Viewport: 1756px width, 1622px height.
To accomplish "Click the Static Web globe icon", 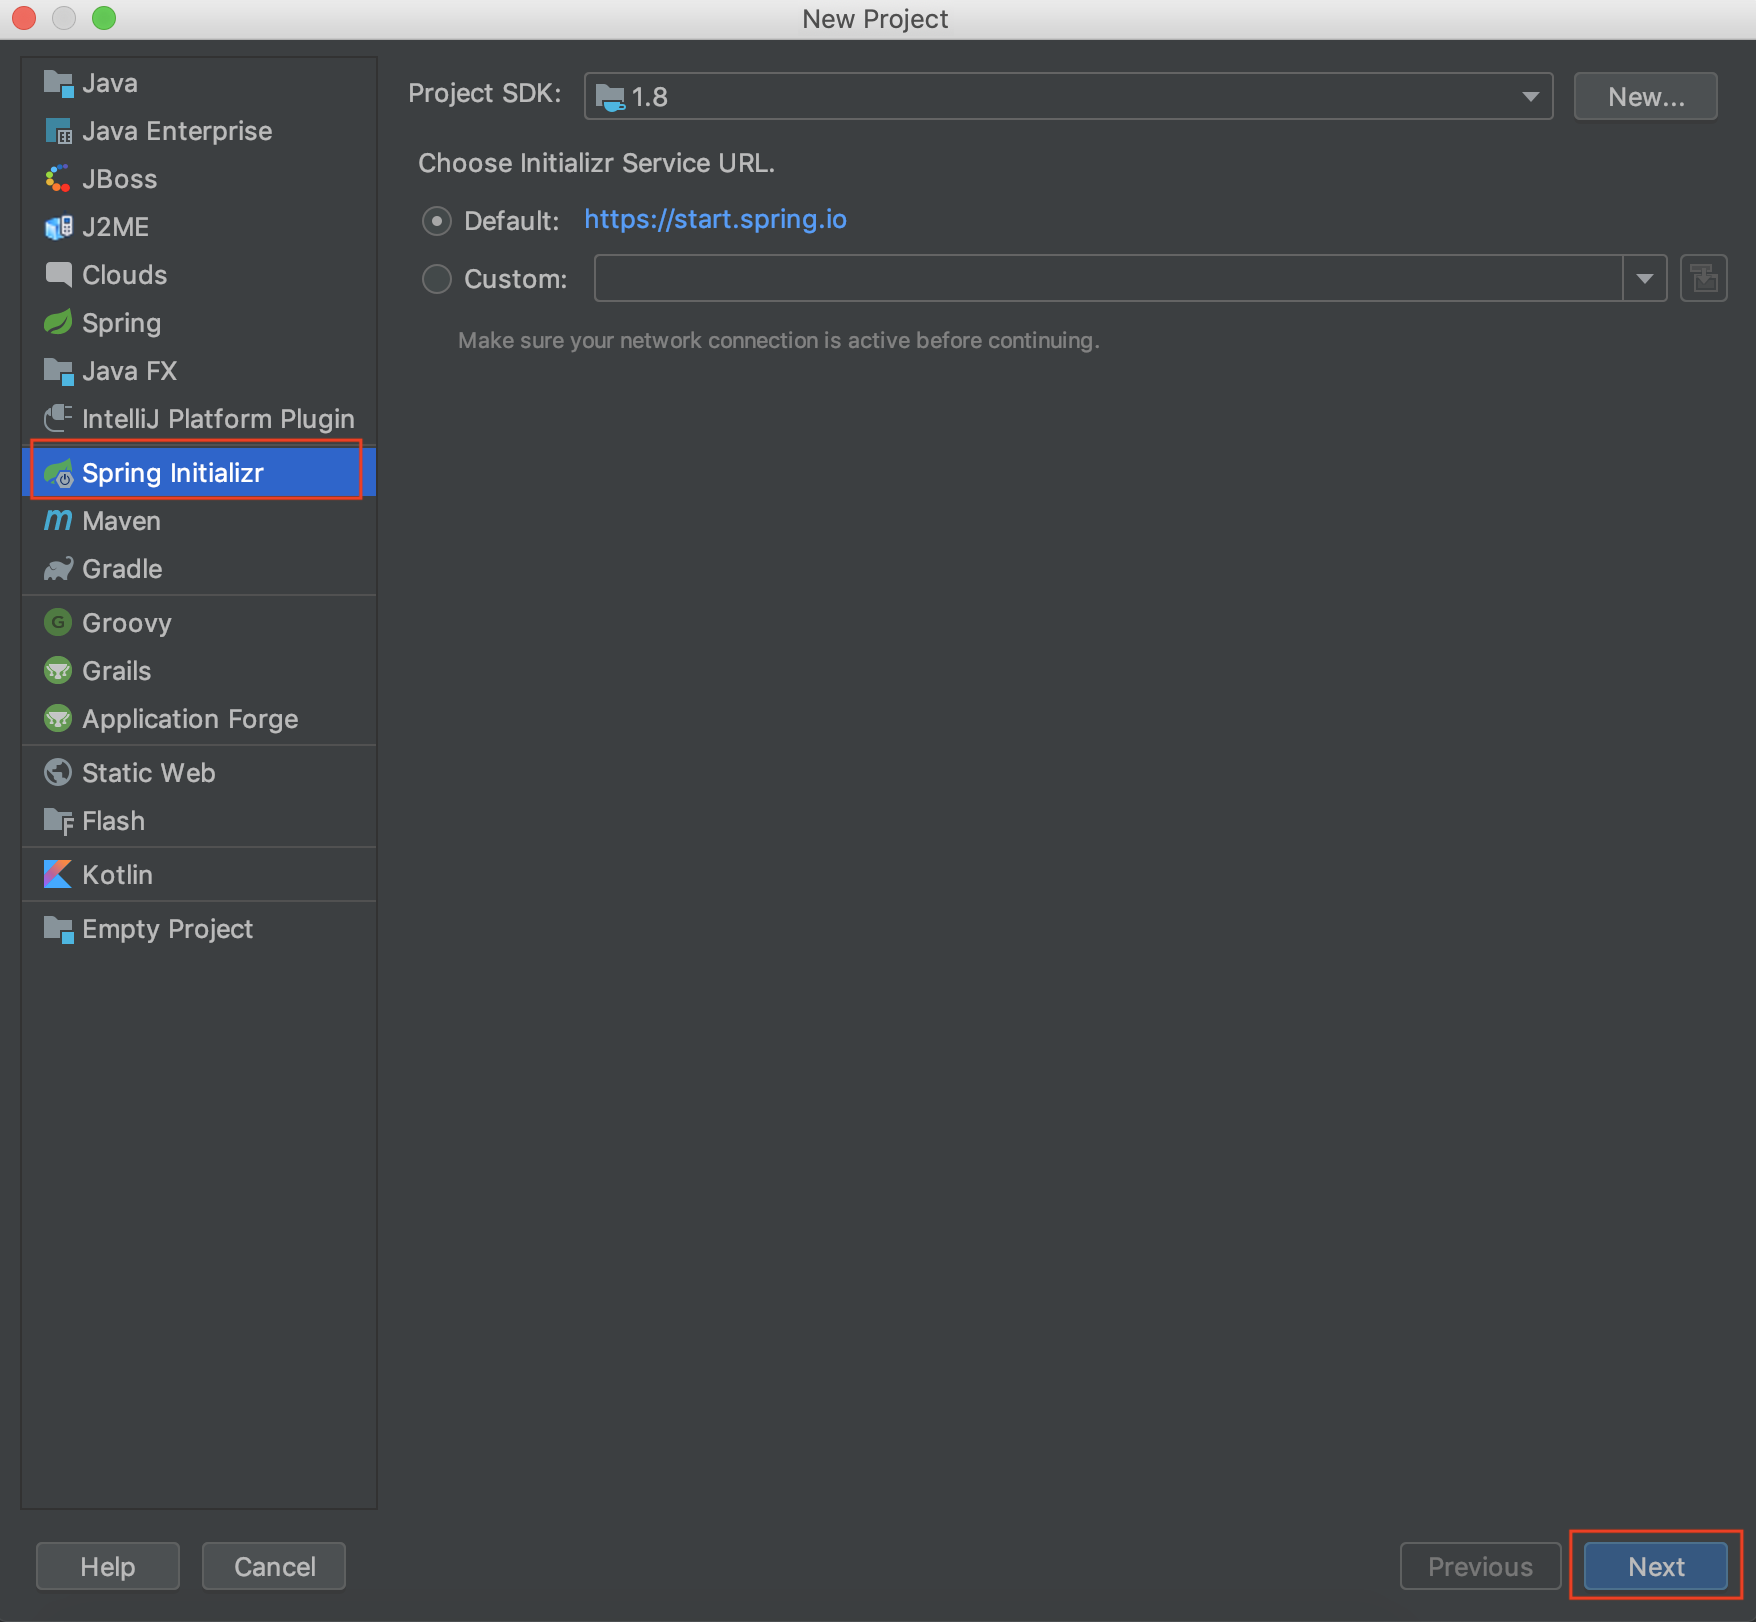I will click(x=58, y=773).
